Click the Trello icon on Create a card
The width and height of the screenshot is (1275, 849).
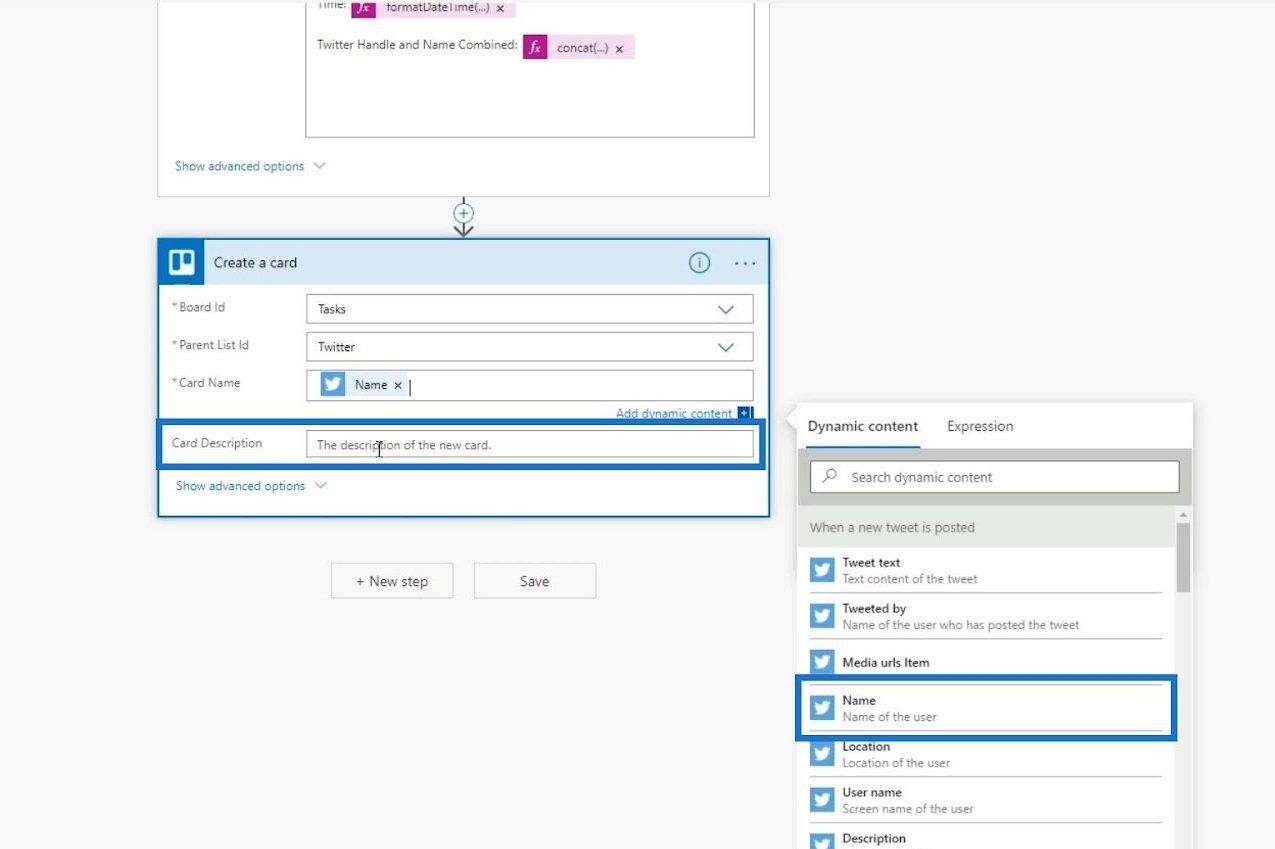pos(181,262)
